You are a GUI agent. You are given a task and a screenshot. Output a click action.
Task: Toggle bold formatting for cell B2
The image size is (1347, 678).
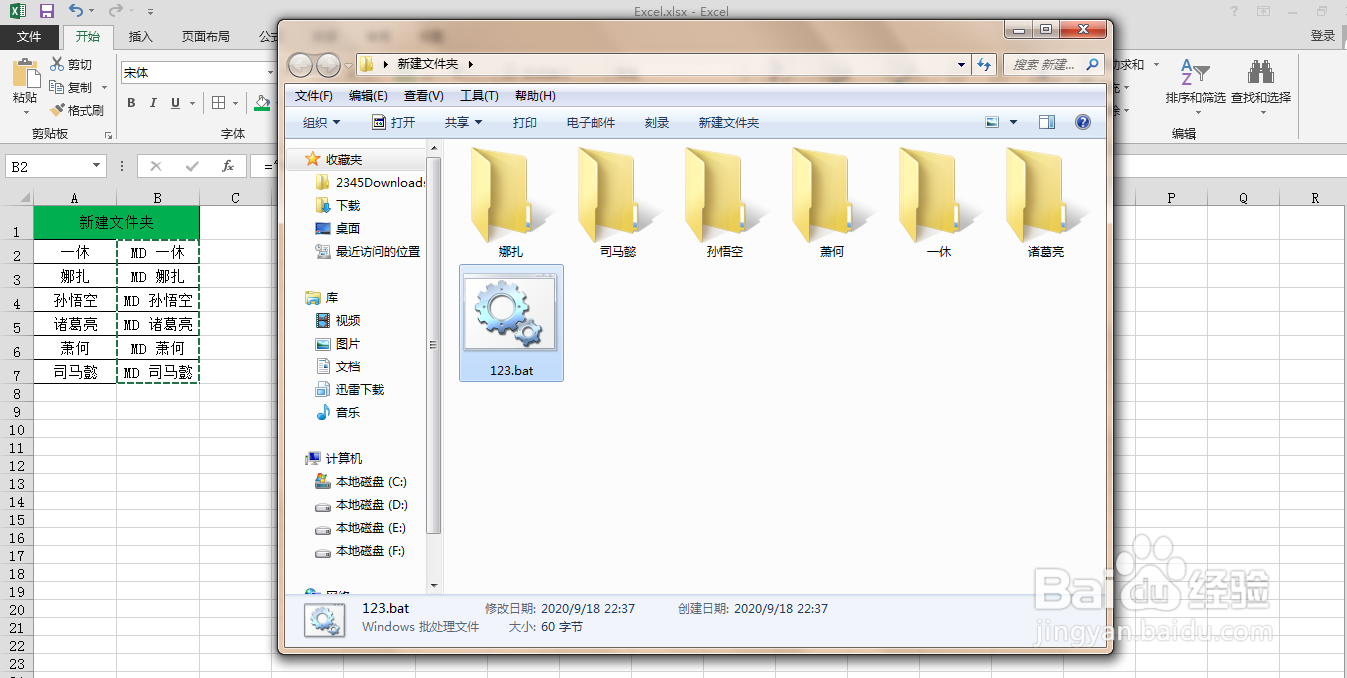(x=130, y=103)
